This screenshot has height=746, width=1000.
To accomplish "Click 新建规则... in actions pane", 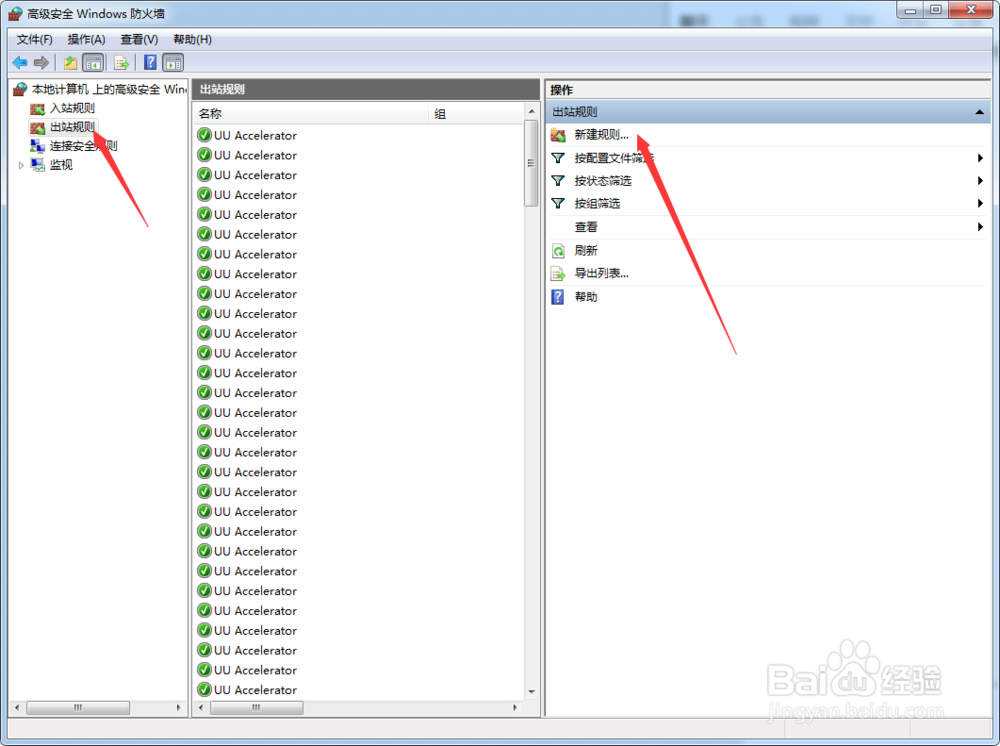I will [601, 135].
